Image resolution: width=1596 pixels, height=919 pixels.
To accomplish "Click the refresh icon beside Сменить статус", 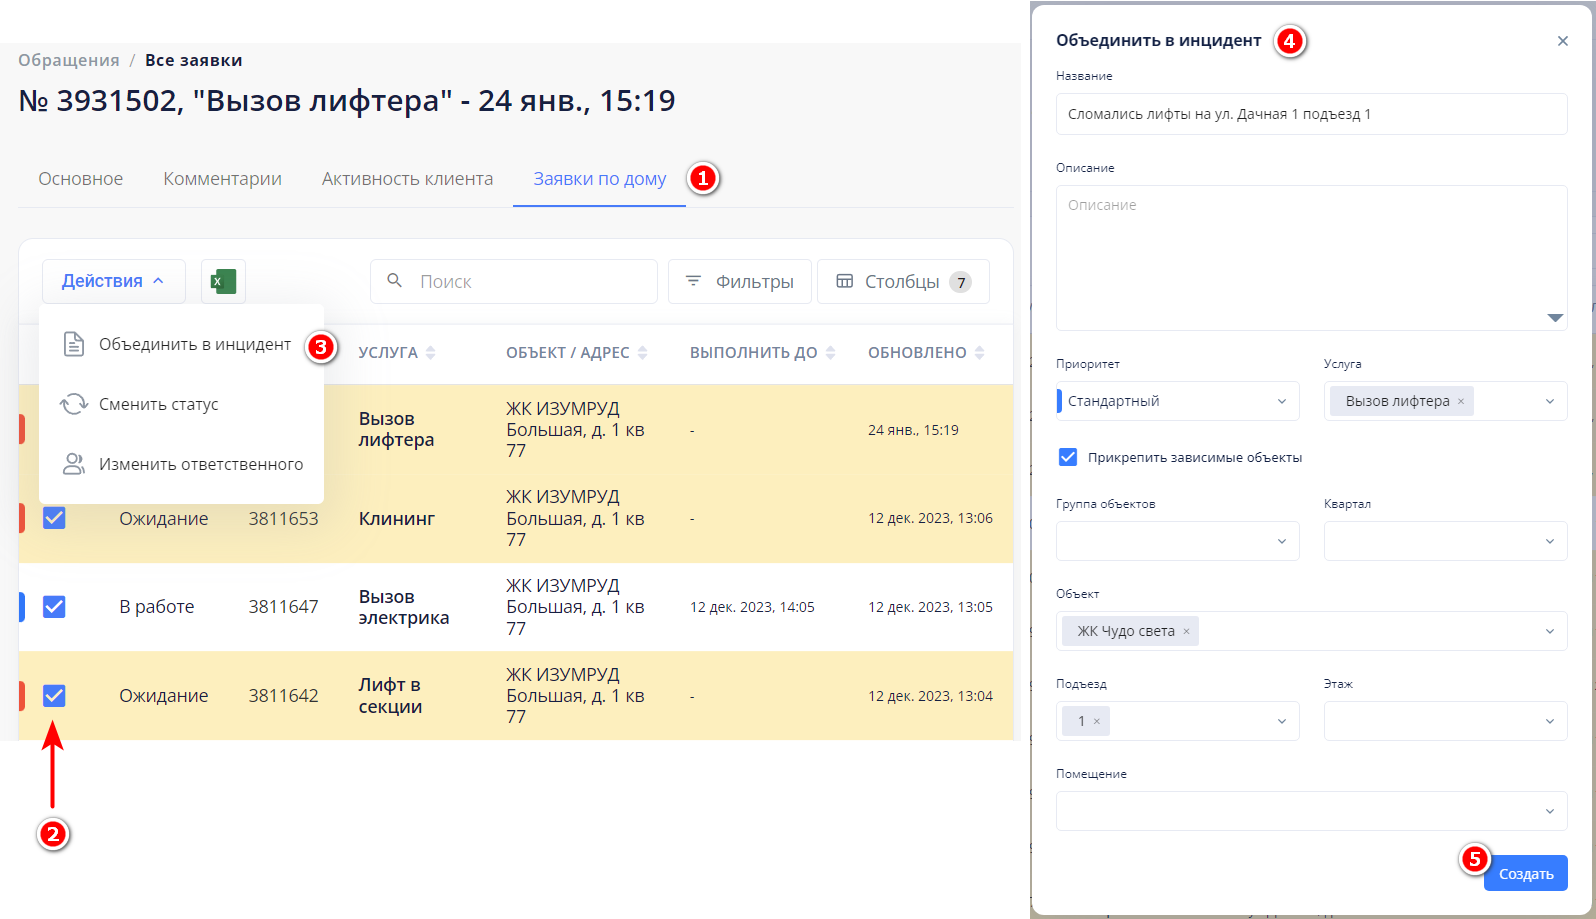I will coord(74,404).
